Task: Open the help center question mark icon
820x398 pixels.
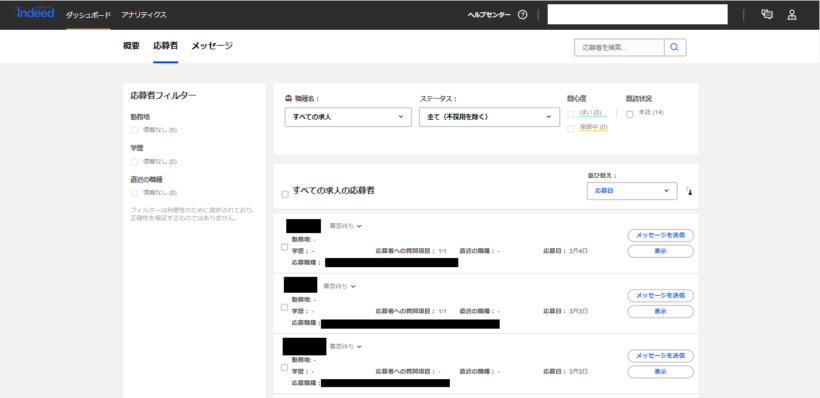Action: pos(522,15)
